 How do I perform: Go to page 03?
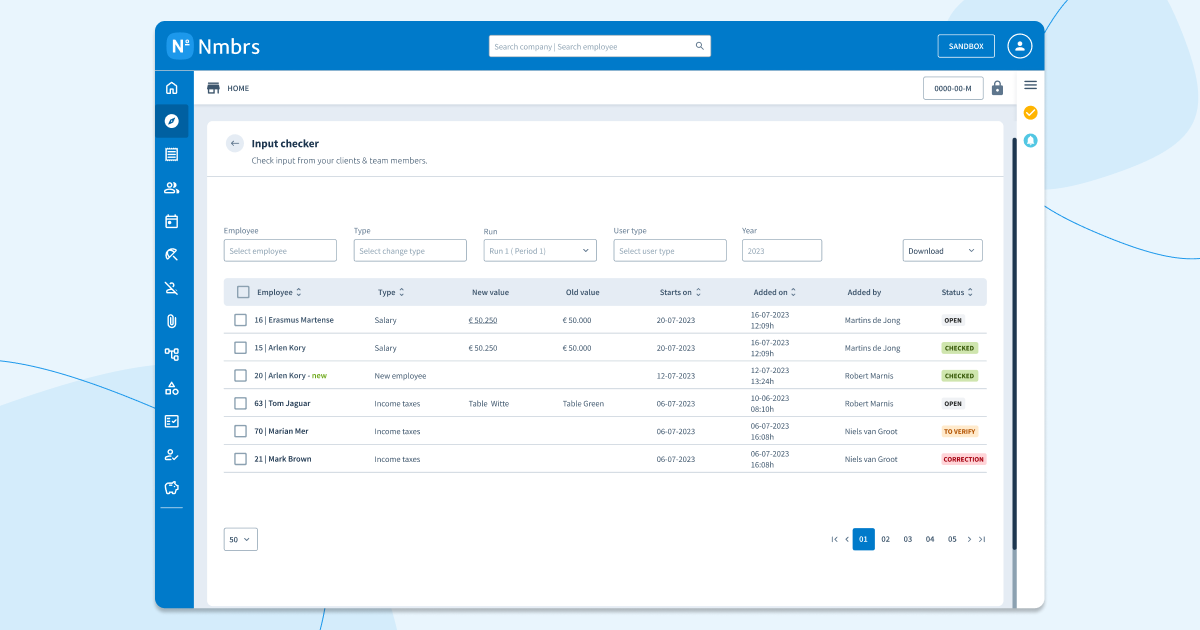click(908, 539)
